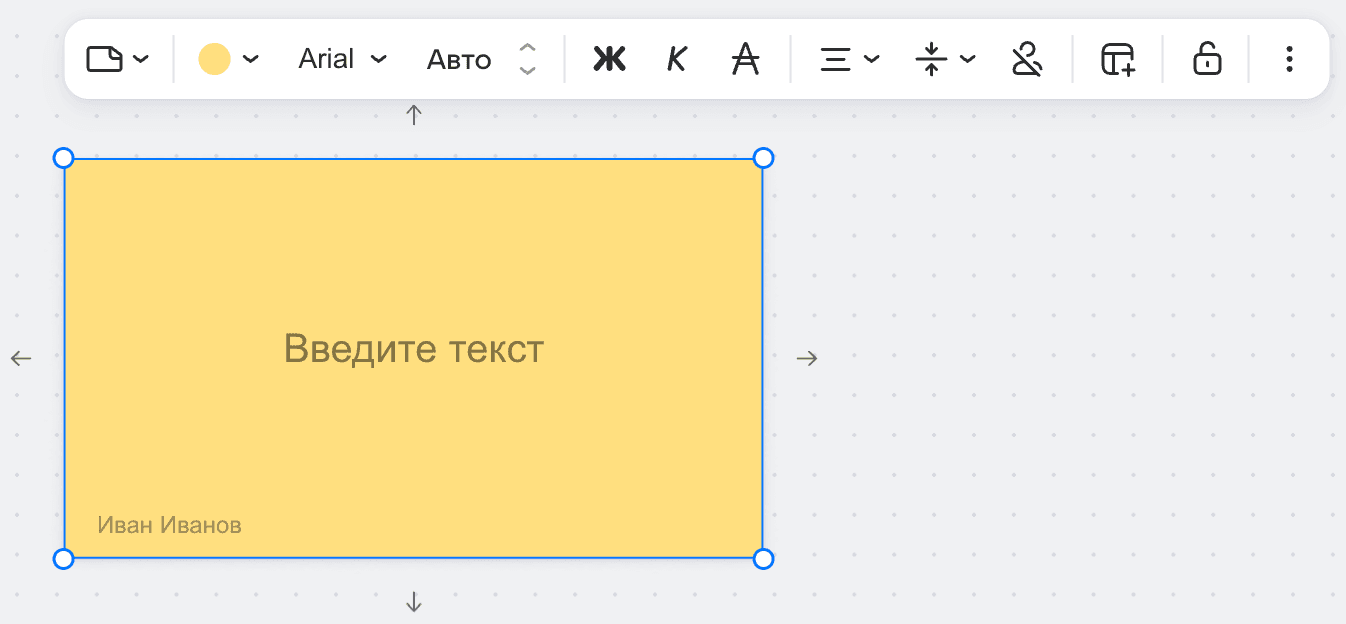The height and width of the screenshot is (624, 1346).
Task: Toggle strikethrough A formatting
Action: pos(744,59)
